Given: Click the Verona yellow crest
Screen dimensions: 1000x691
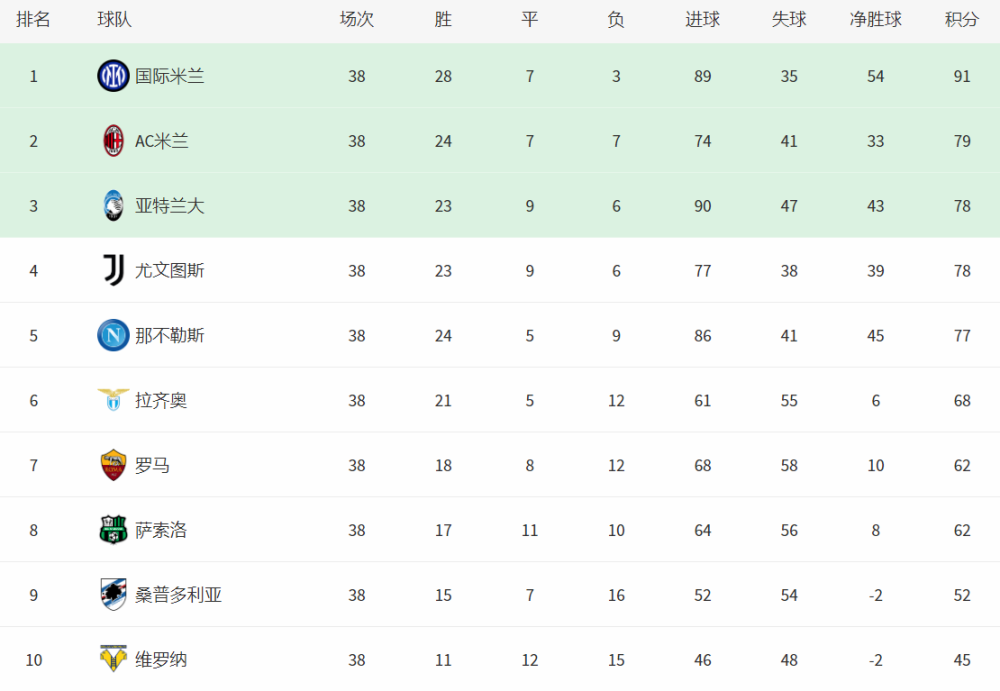Looking at the screenshot, I should [x=114, y=659].
